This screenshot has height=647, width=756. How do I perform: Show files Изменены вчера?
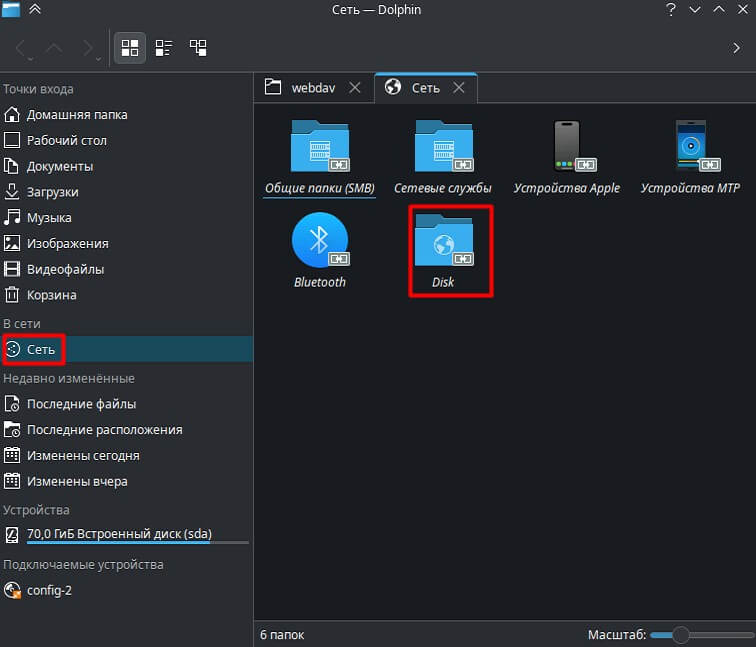126,481
